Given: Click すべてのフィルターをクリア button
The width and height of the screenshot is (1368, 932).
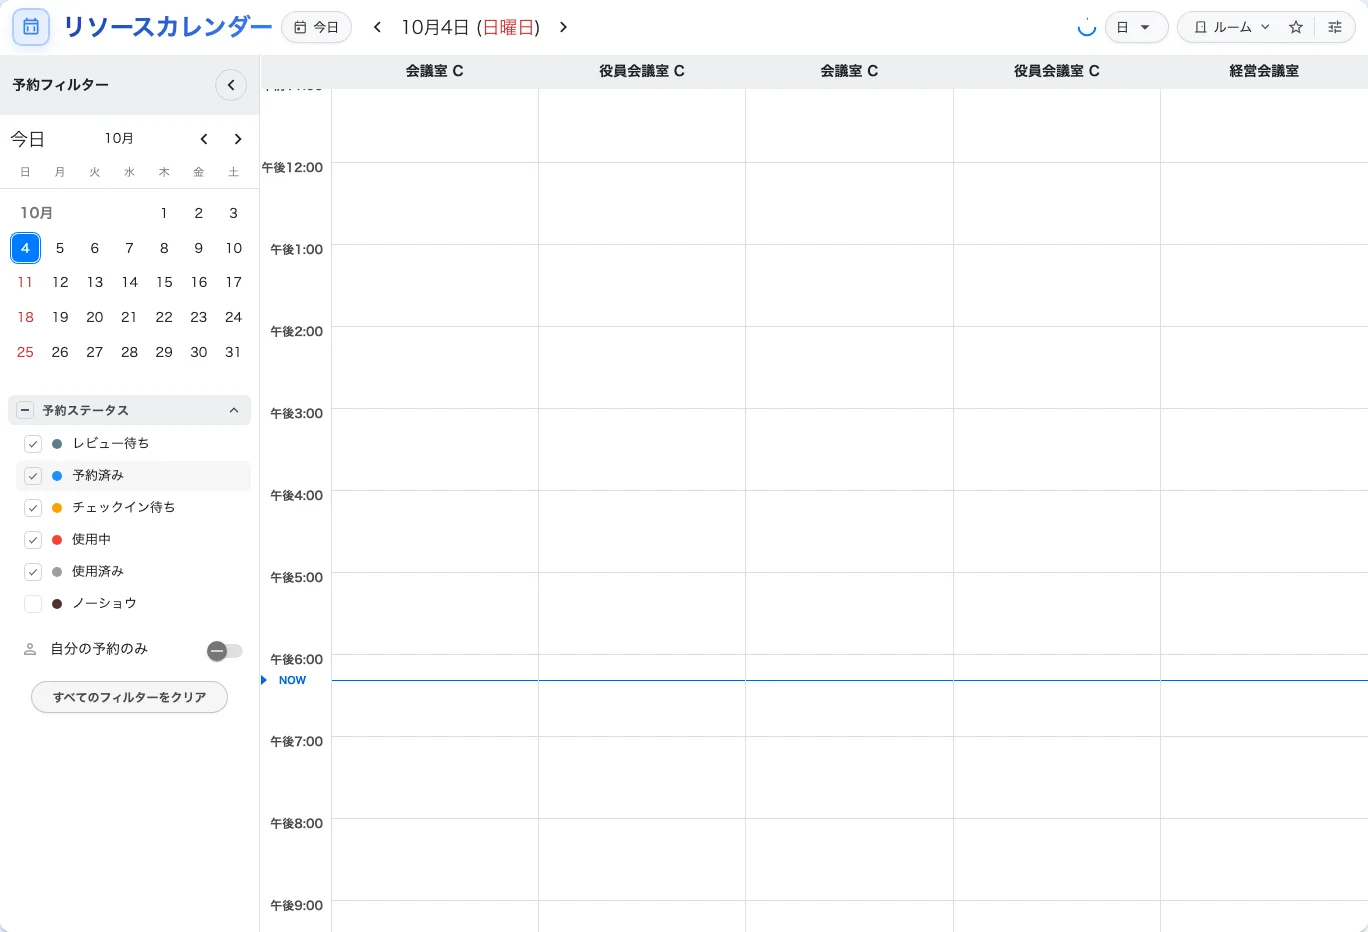Looking at the screenshot, I should tap(129, 697).
